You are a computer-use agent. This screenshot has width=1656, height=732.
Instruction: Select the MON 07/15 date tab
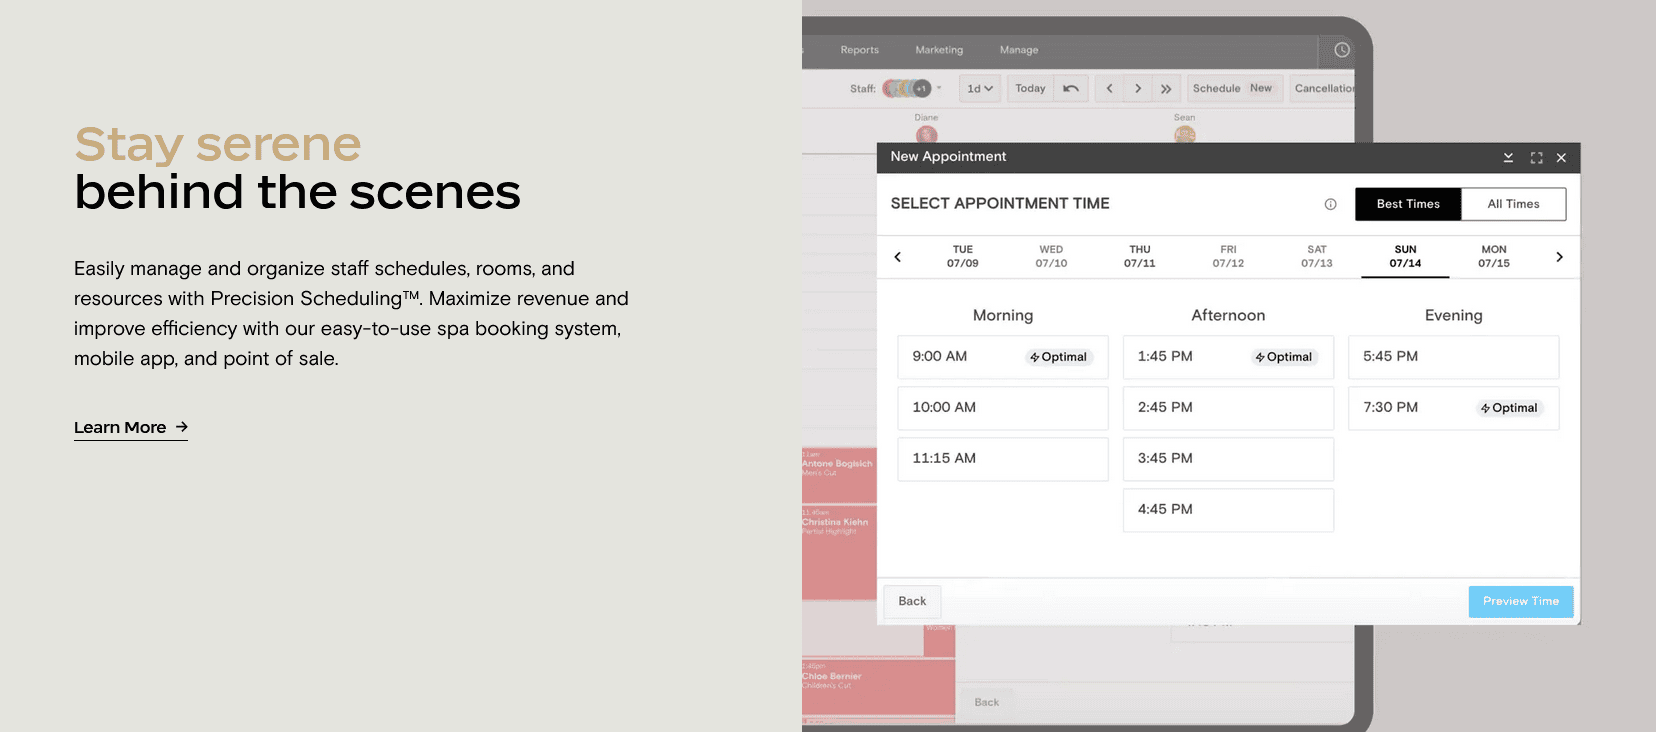click(1494, 257)
